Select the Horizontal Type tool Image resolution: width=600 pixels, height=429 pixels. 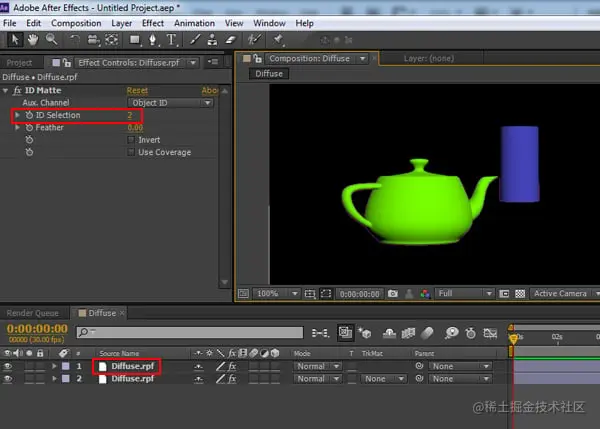point(171,39)
